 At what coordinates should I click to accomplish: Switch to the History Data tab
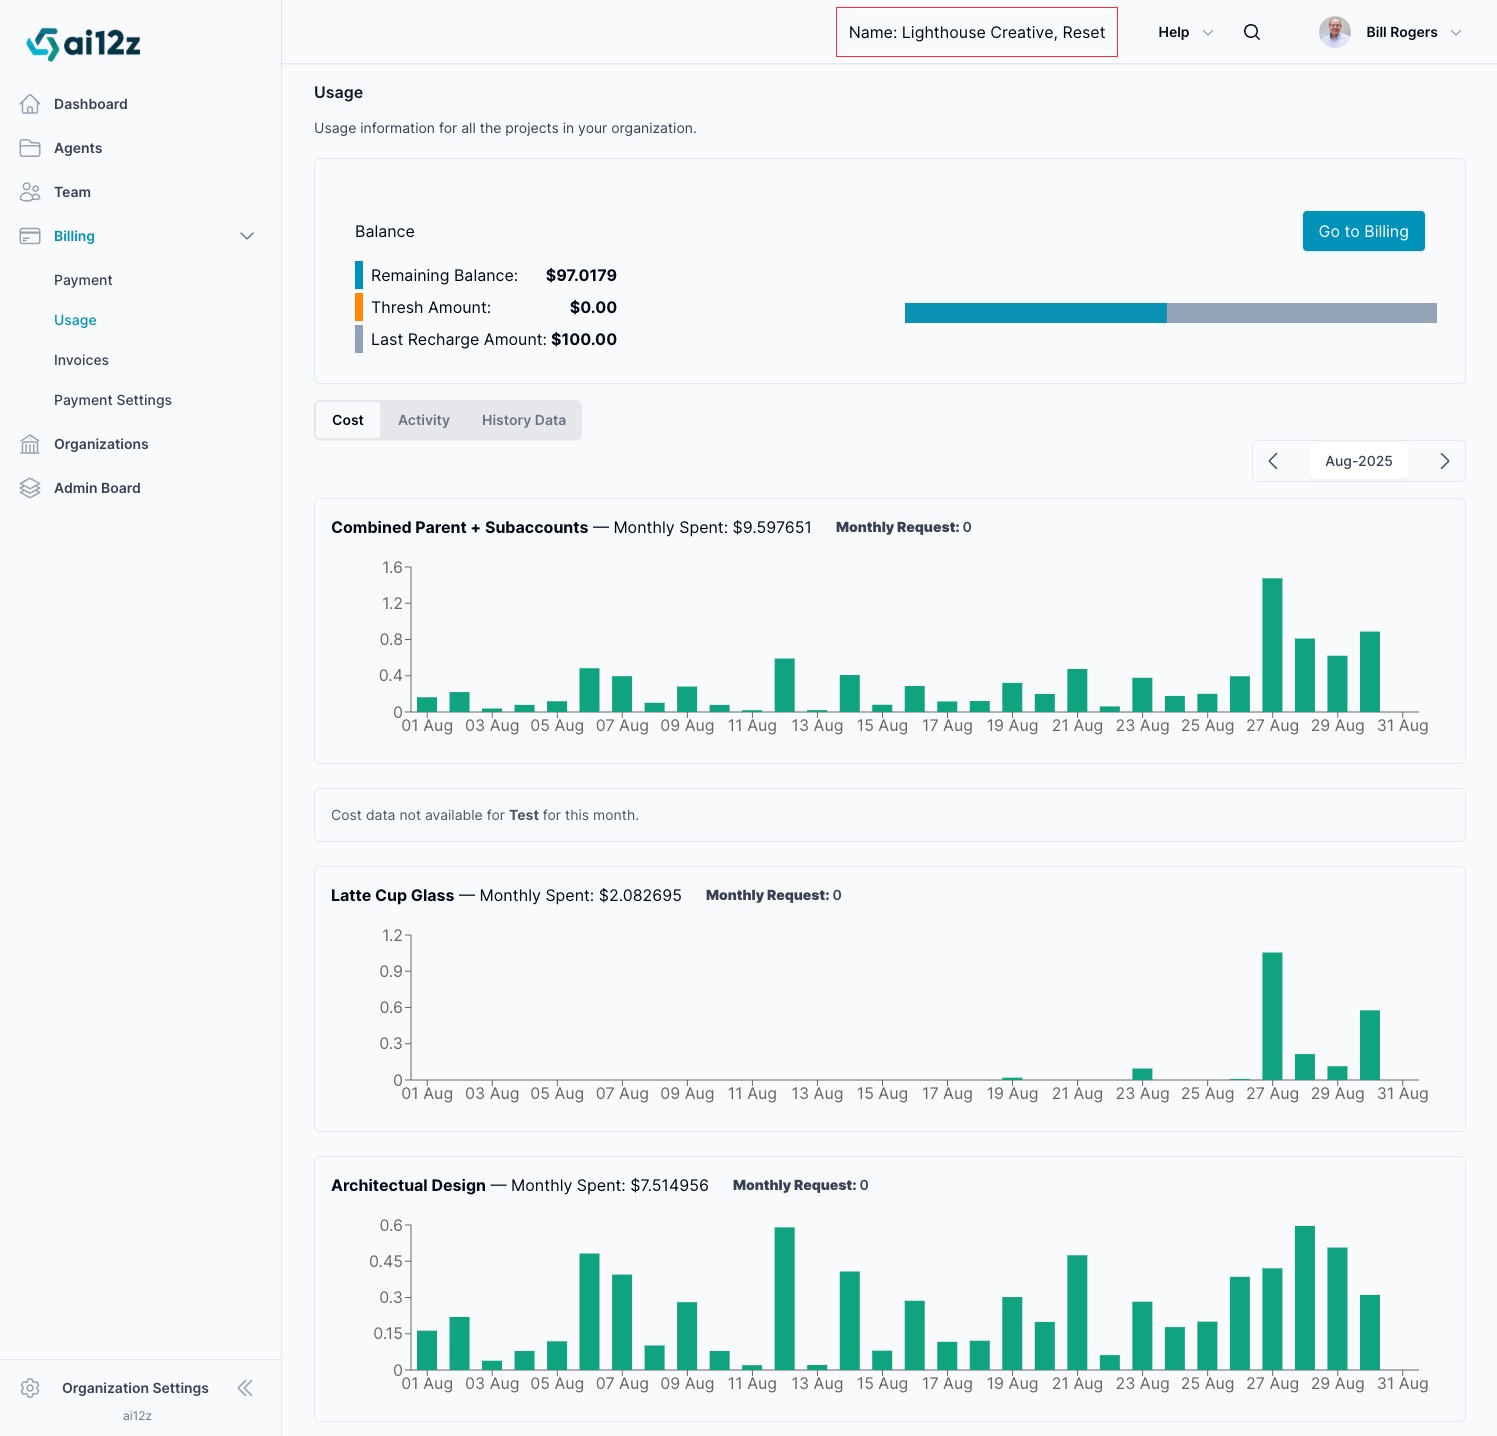523,420
